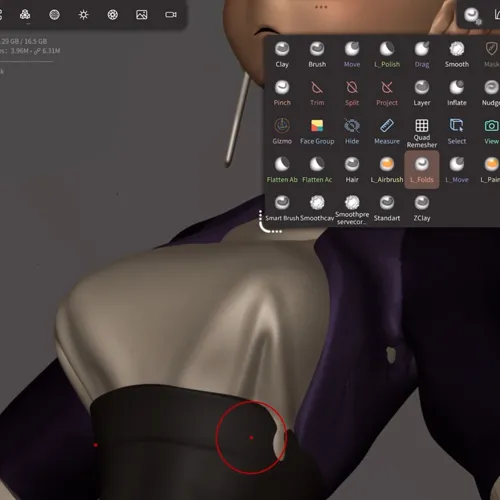Pick the Nudge tool
Viewport: 500px width, 500px height.
(491, 93)
